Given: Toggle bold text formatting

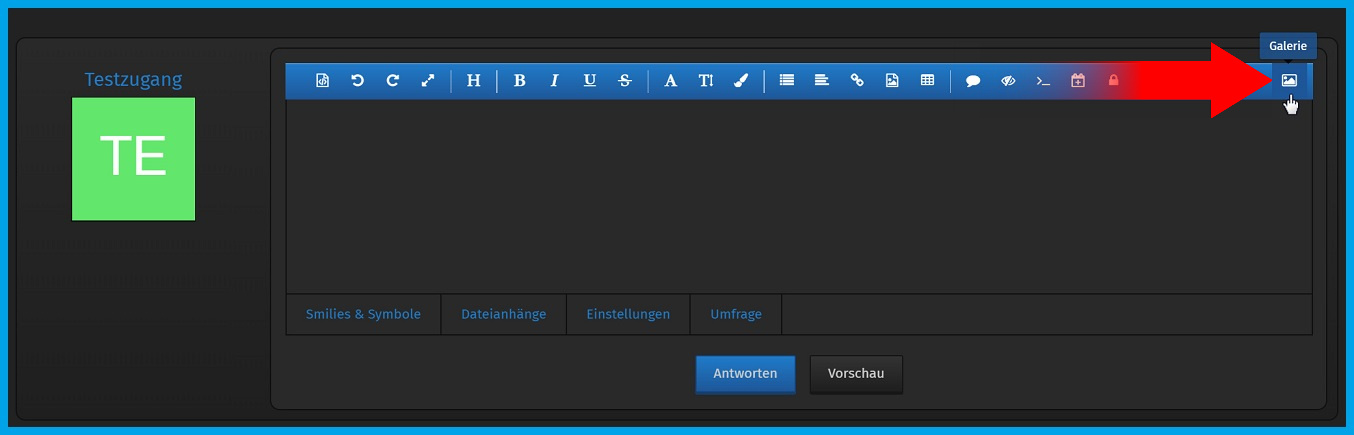Looking at the screenshot, I should [x=519, y=81].
